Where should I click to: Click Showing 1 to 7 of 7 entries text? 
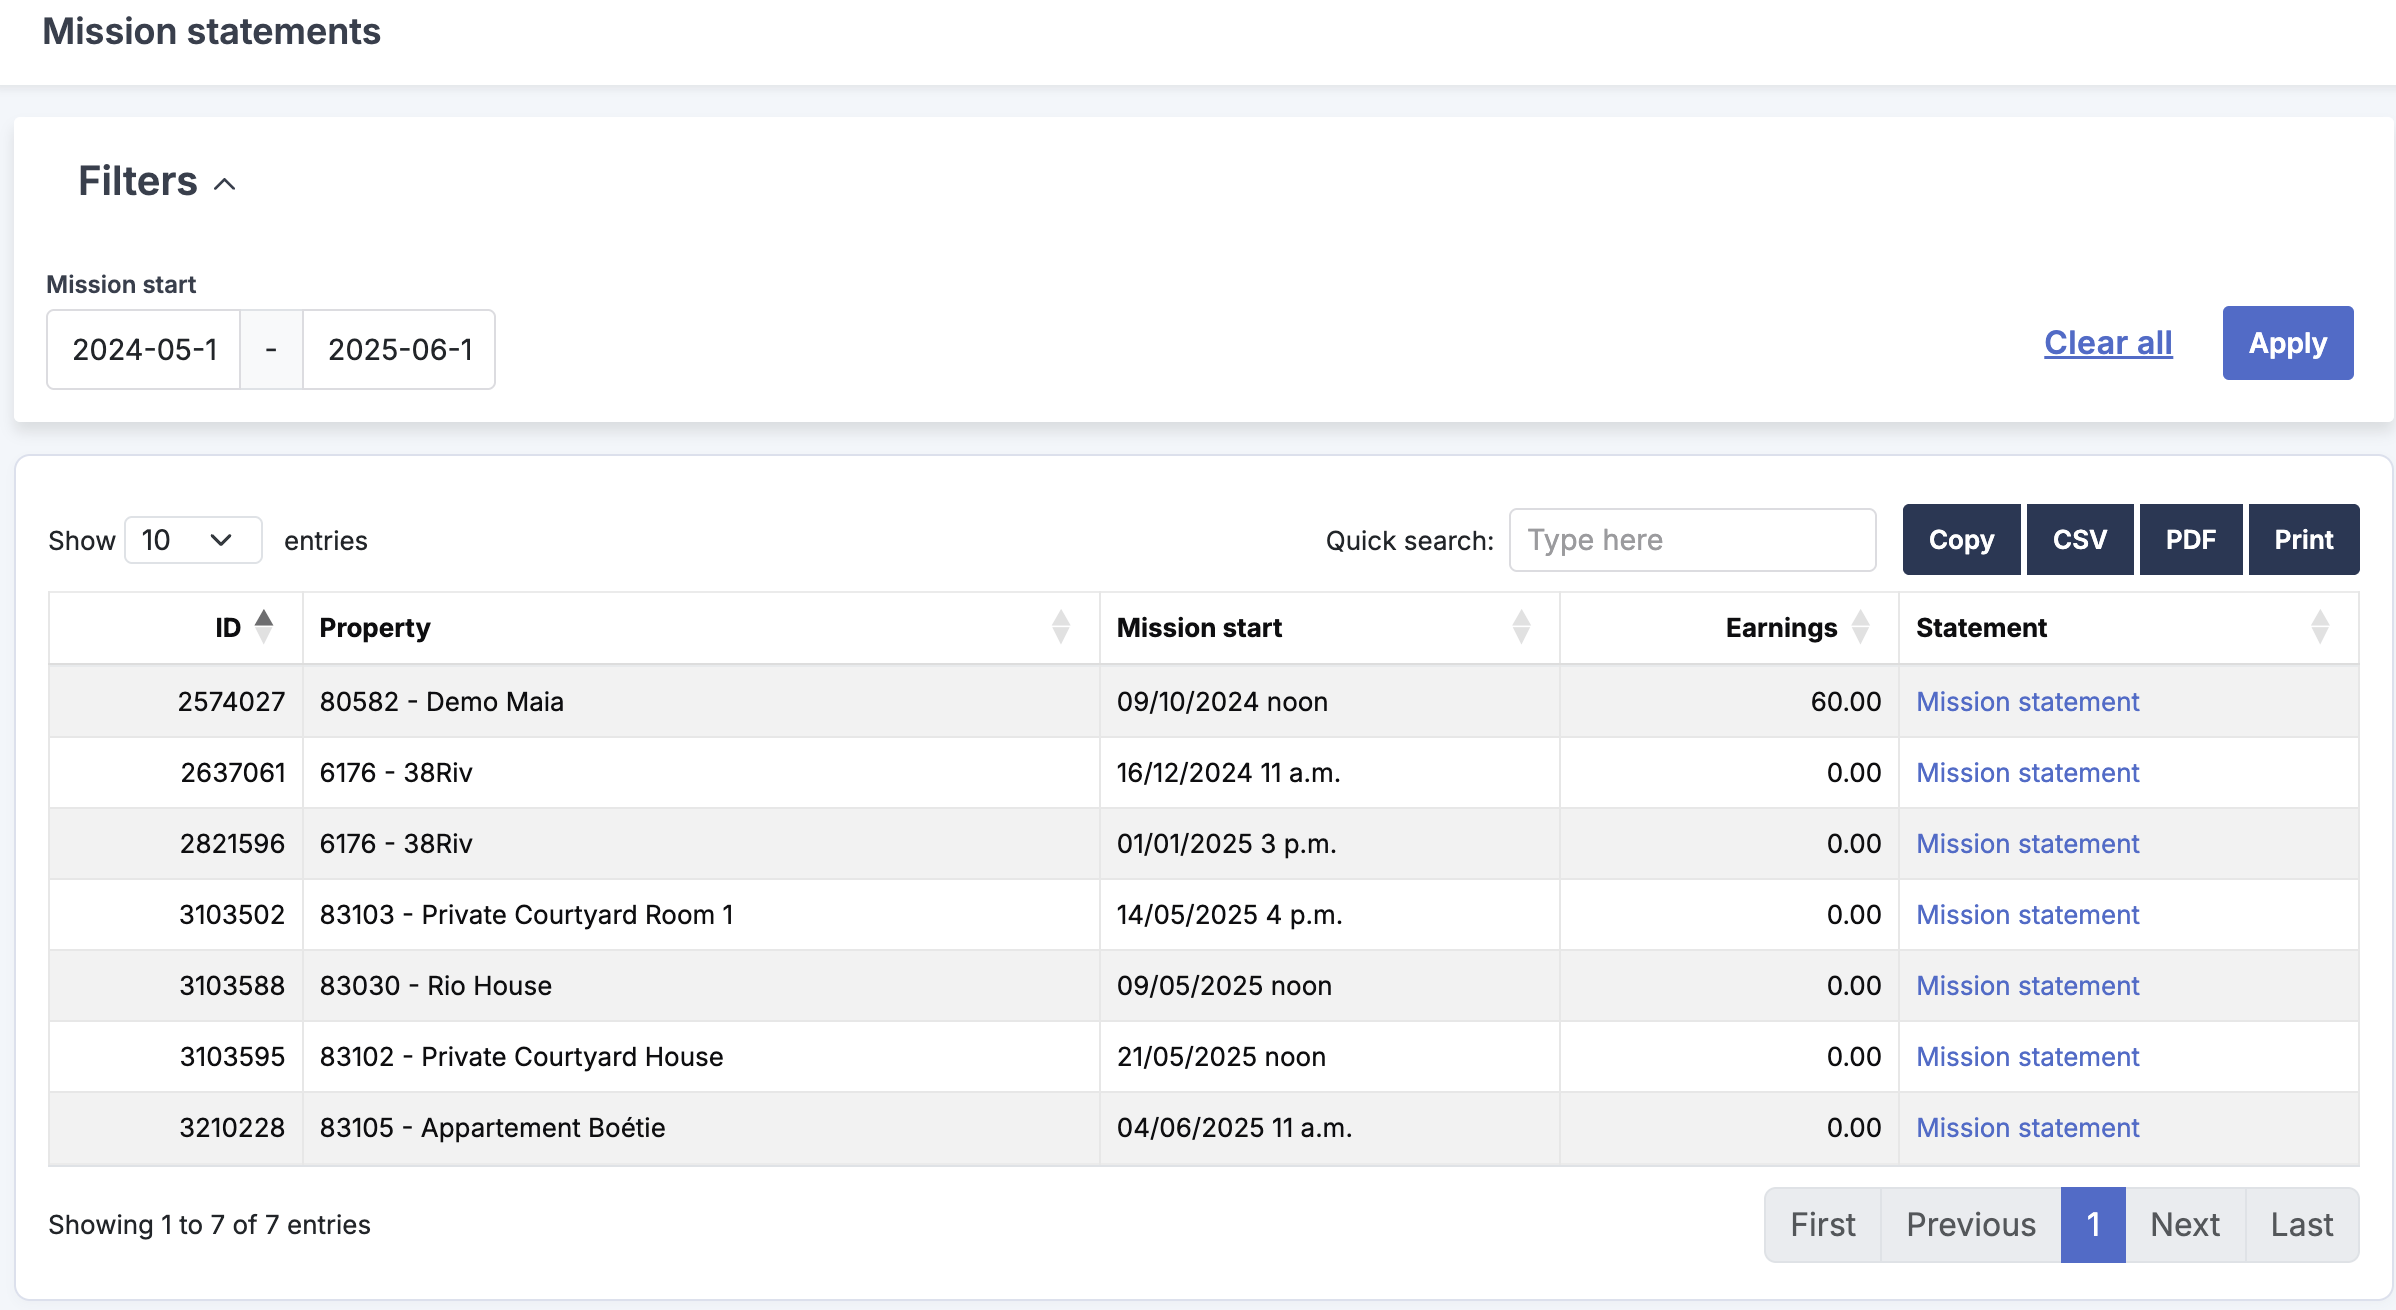[x=209, y=1225]
